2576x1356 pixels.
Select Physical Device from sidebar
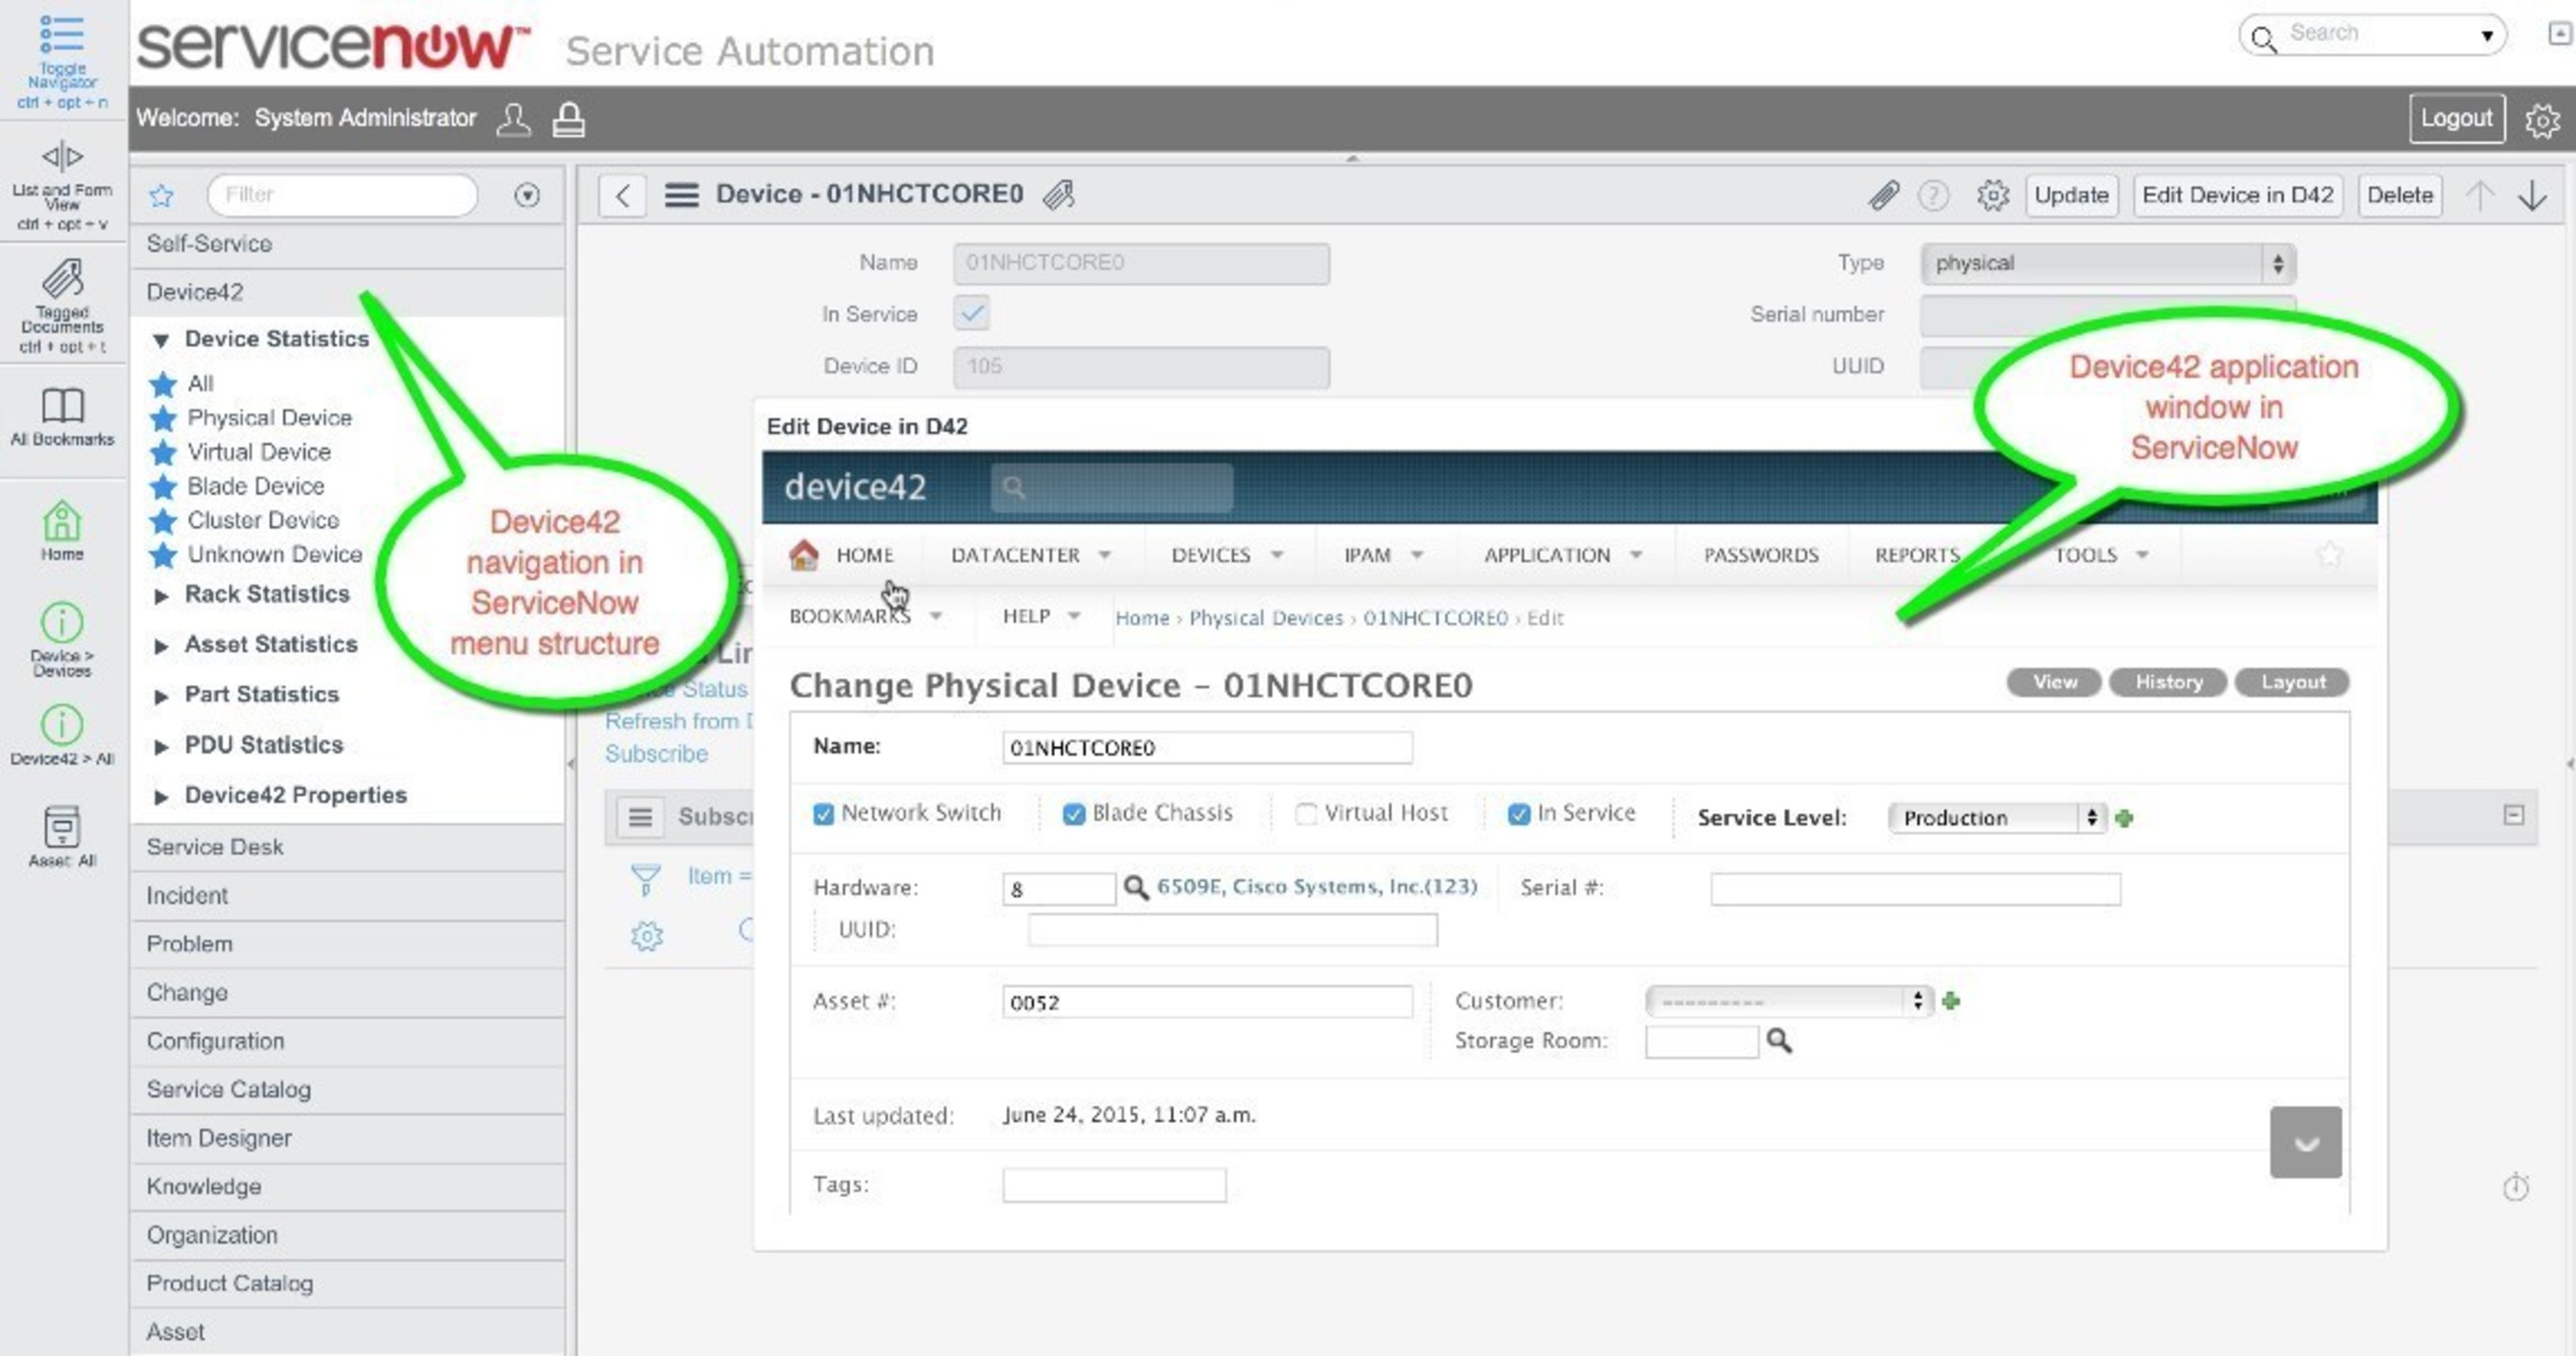point(267,416)
